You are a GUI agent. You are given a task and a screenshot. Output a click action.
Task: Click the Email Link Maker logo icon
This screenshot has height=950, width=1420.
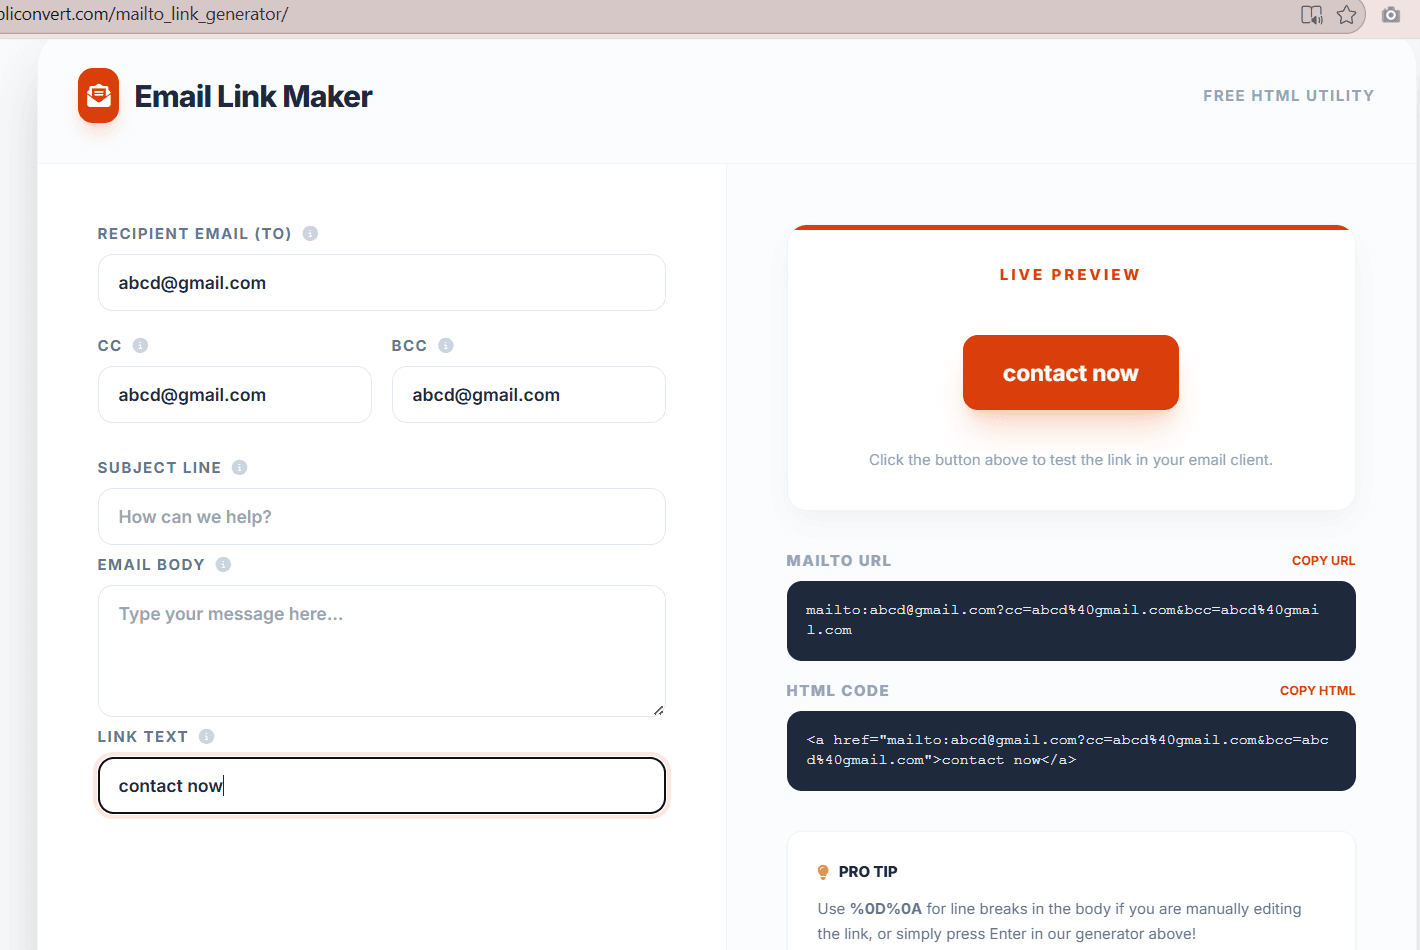coord(98,96)
